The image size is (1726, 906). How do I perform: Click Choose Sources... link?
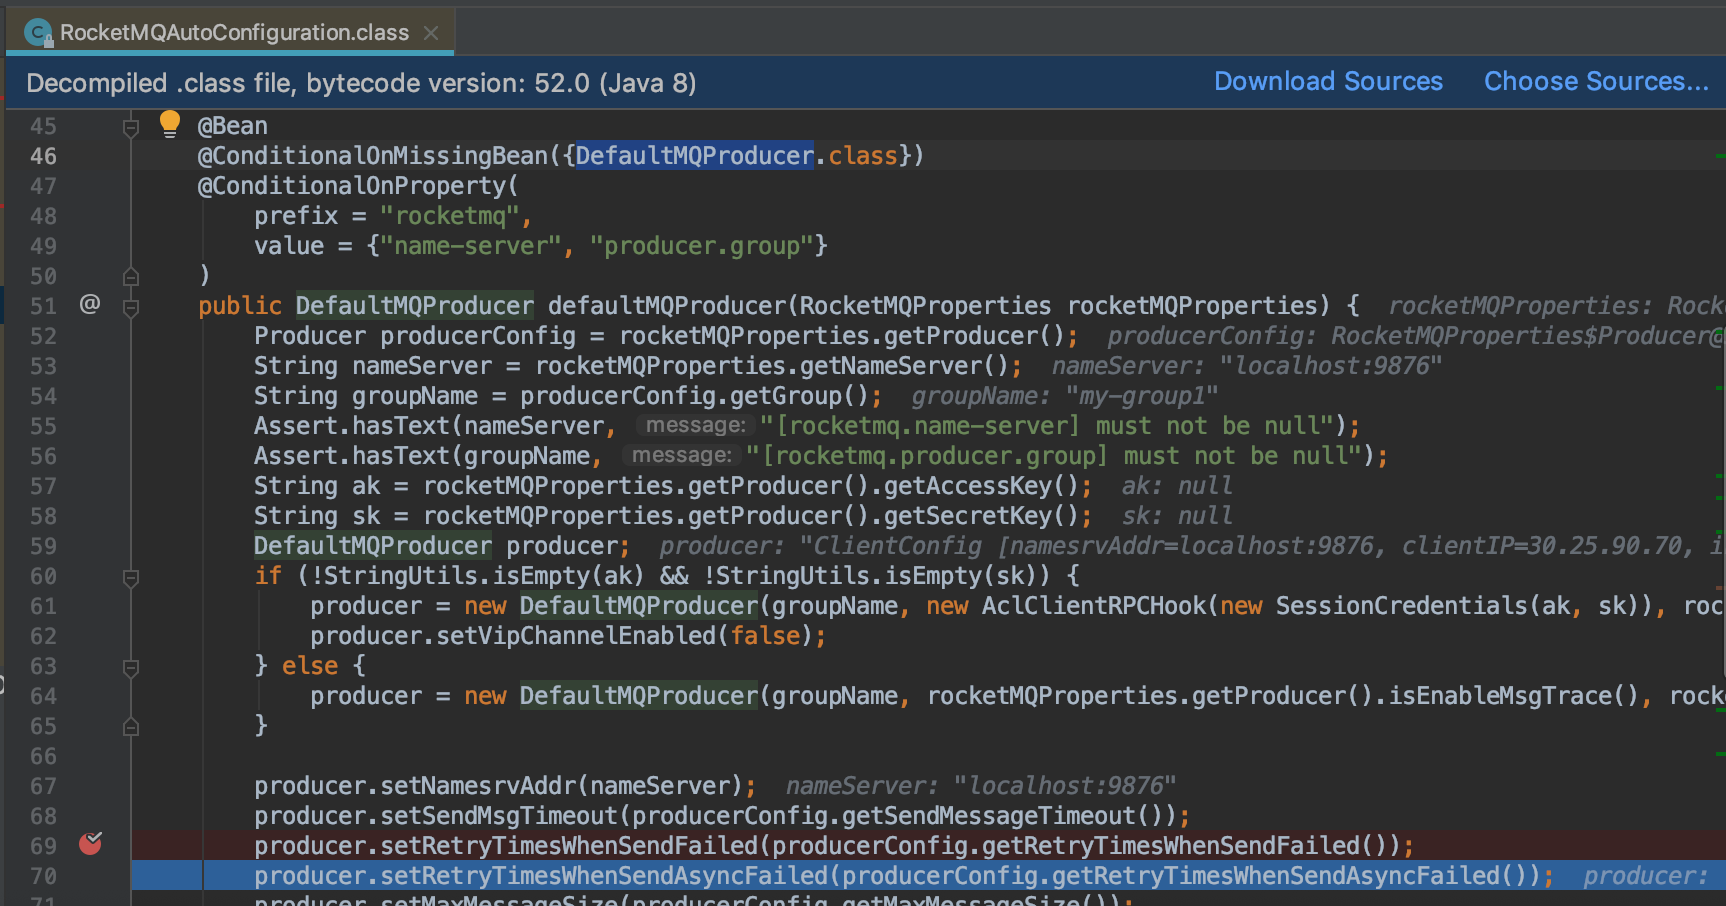click(1596, 82)
